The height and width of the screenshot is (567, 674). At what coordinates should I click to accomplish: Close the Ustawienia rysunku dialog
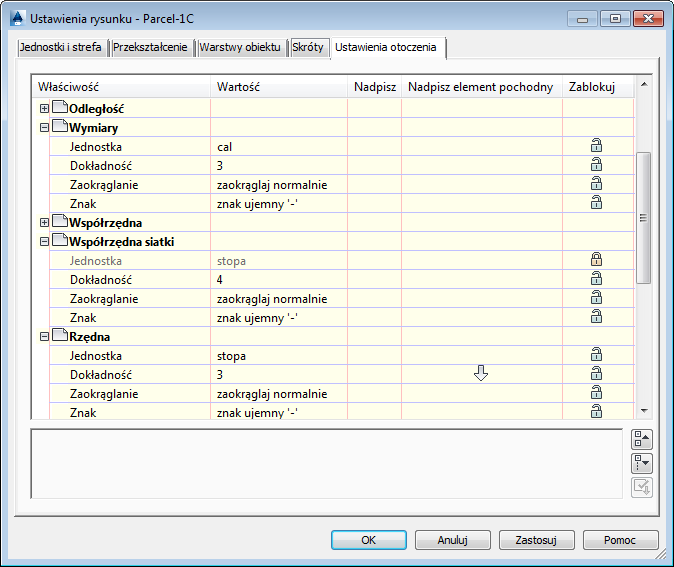pyautogui.click(x=648, y=18)
